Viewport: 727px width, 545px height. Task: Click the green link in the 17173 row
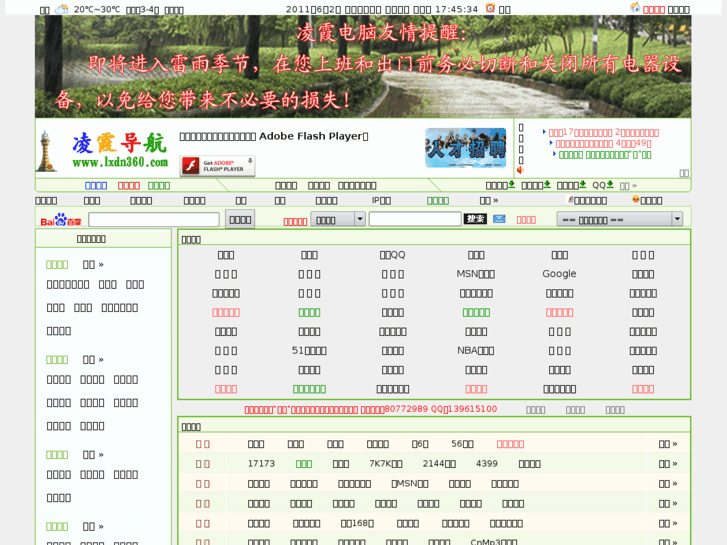304,464
